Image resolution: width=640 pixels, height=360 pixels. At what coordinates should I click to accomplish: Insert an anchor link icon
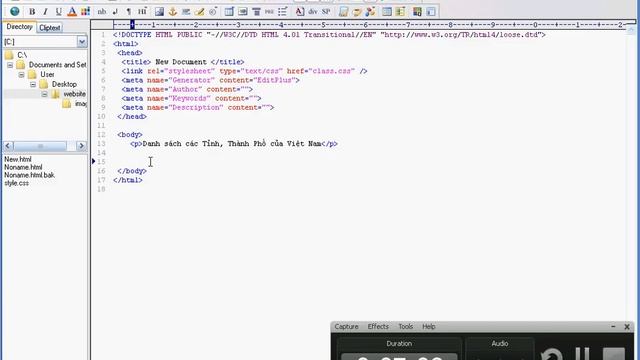173,12
